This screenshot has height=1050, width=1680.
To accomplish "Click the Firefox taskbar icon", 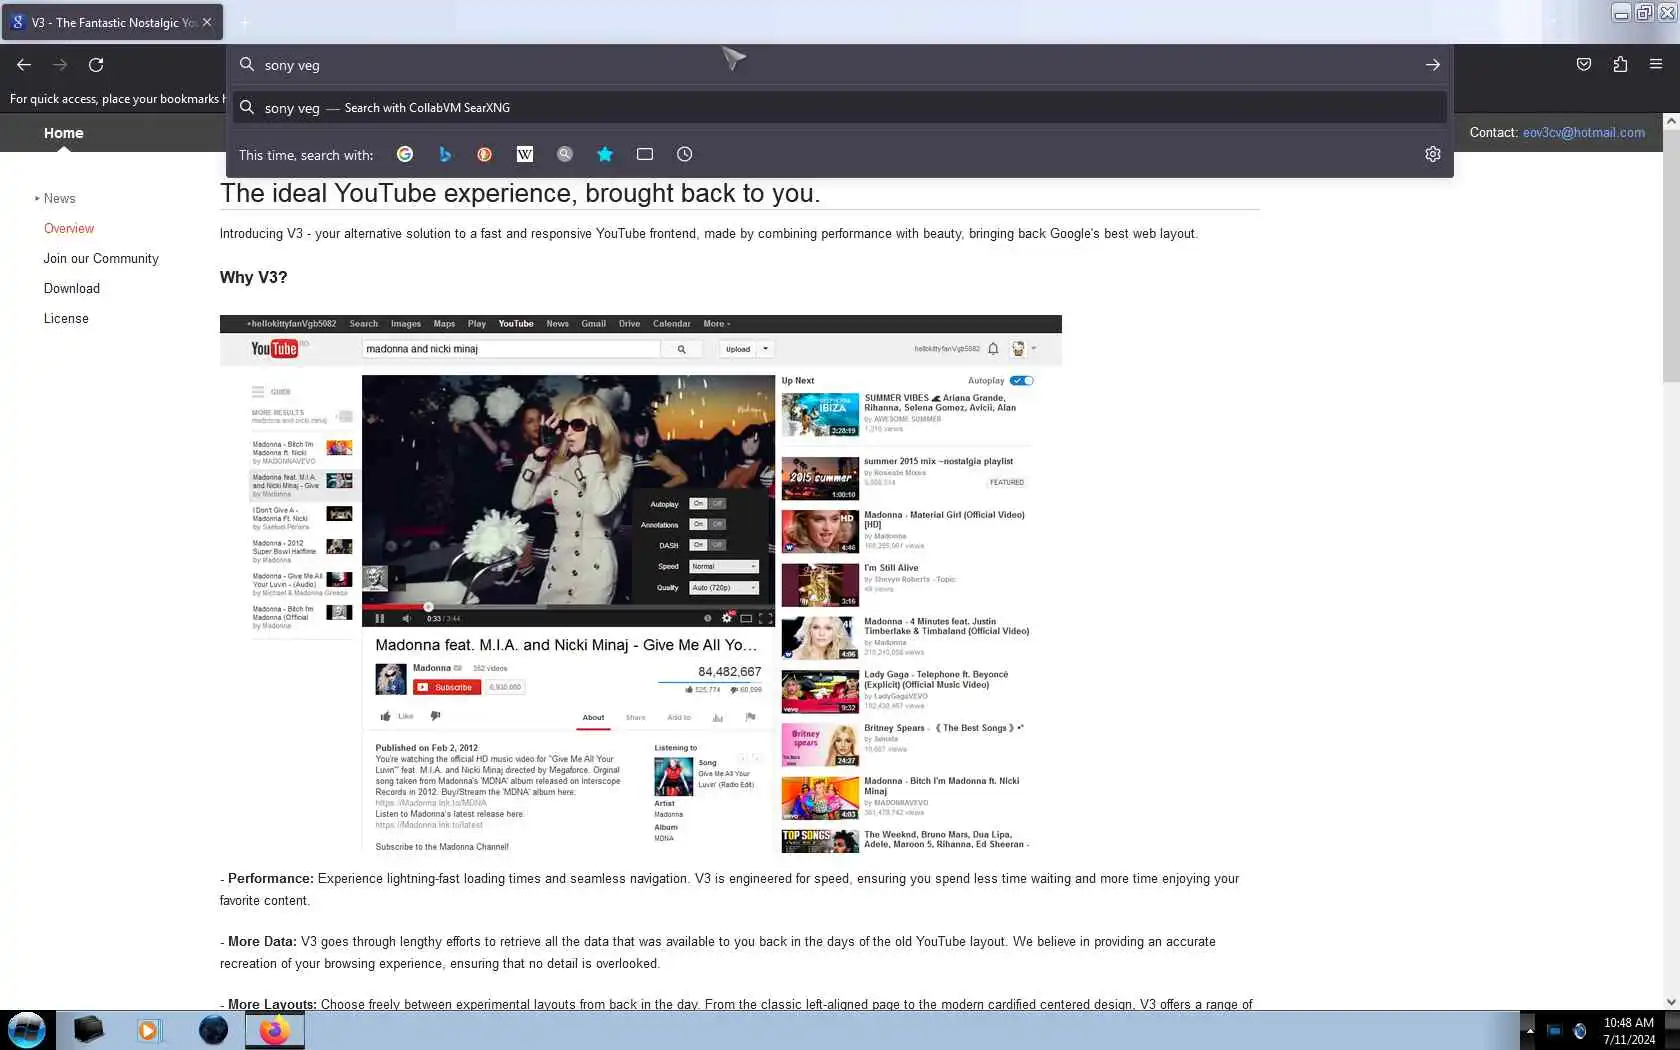I will click(x=275, y=1030).
